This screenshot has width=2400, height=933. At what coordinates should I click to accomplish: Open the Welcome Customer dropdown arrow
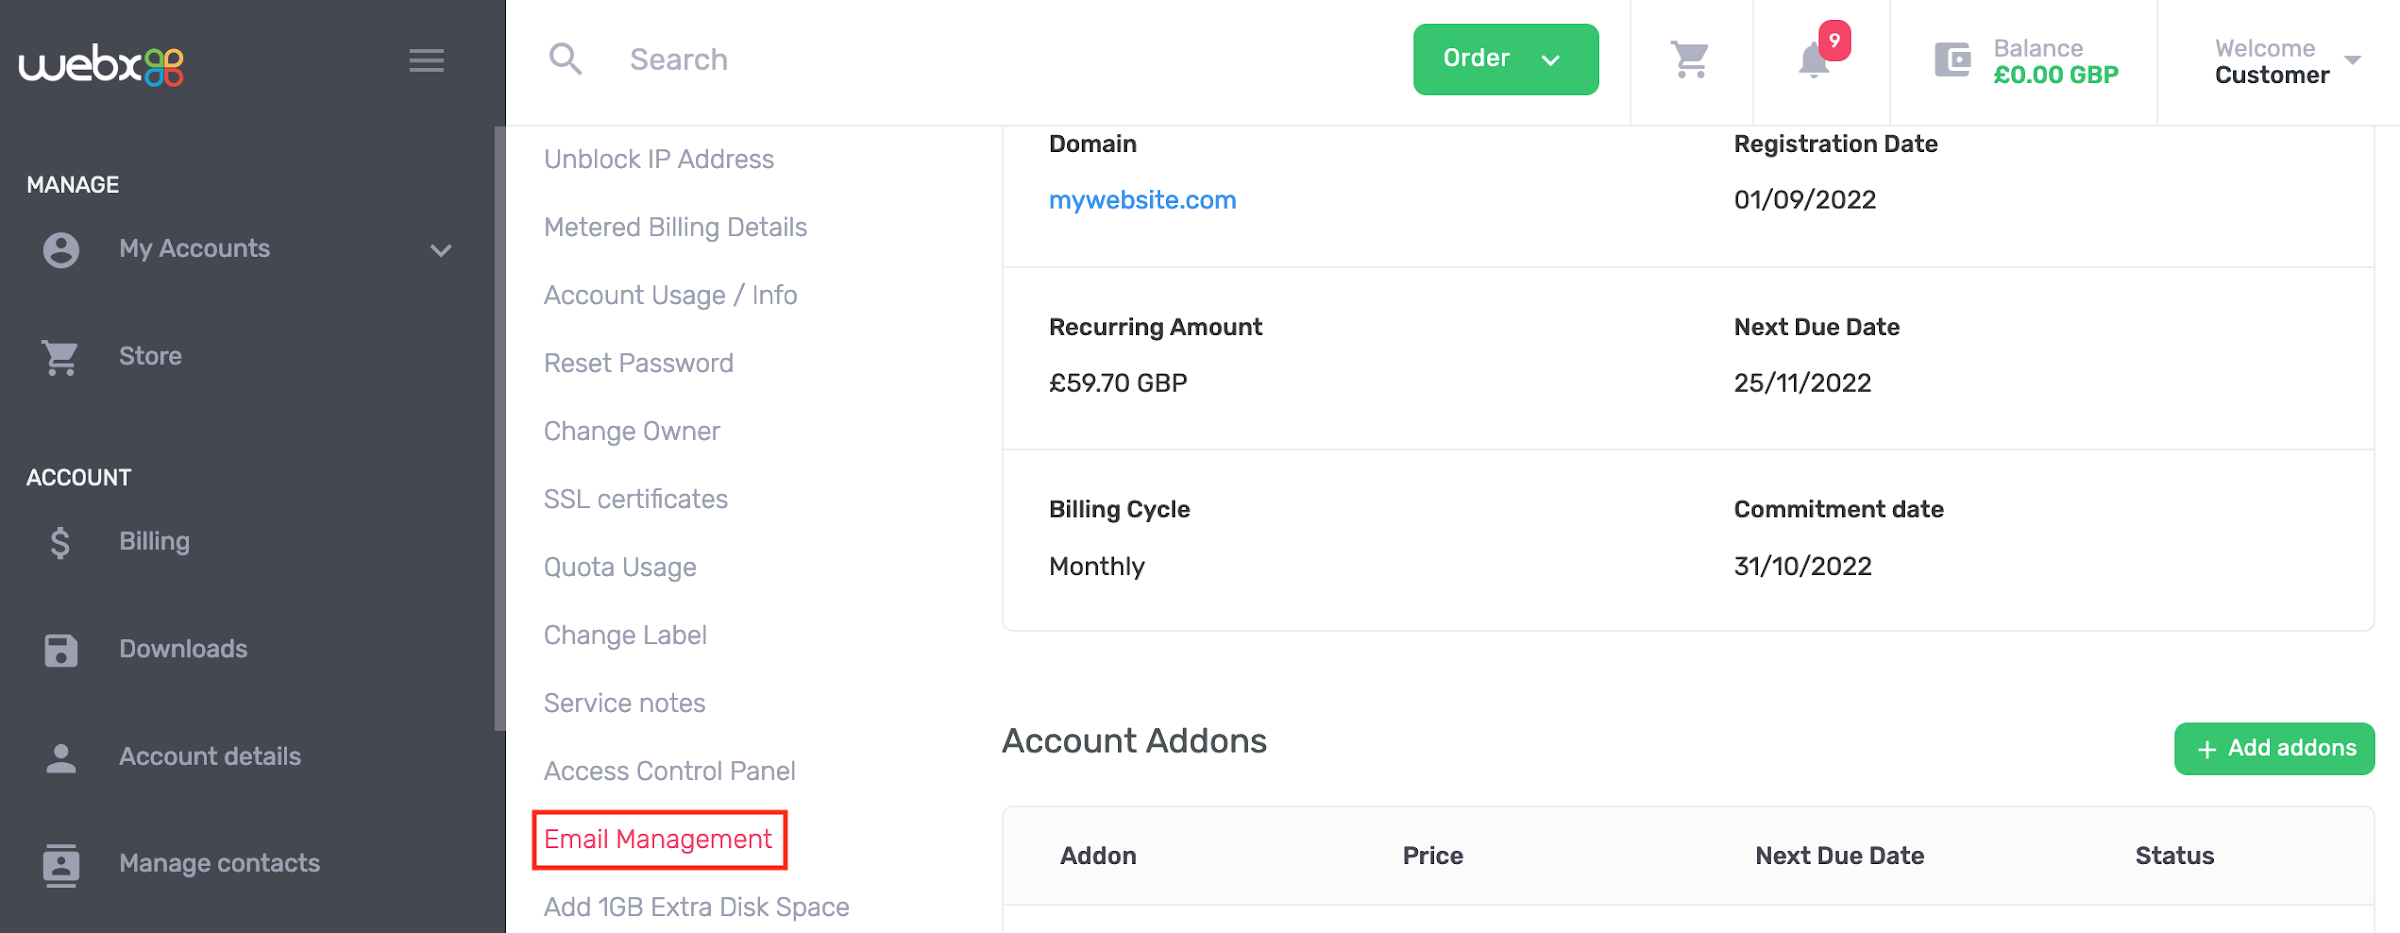(x=2353, y=61)
